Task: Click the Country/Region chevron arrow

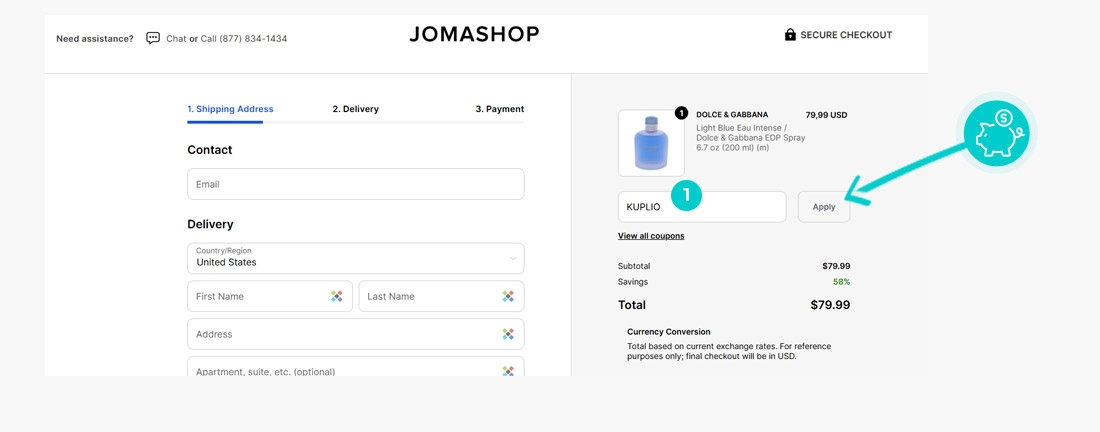Action: [513, 259]
